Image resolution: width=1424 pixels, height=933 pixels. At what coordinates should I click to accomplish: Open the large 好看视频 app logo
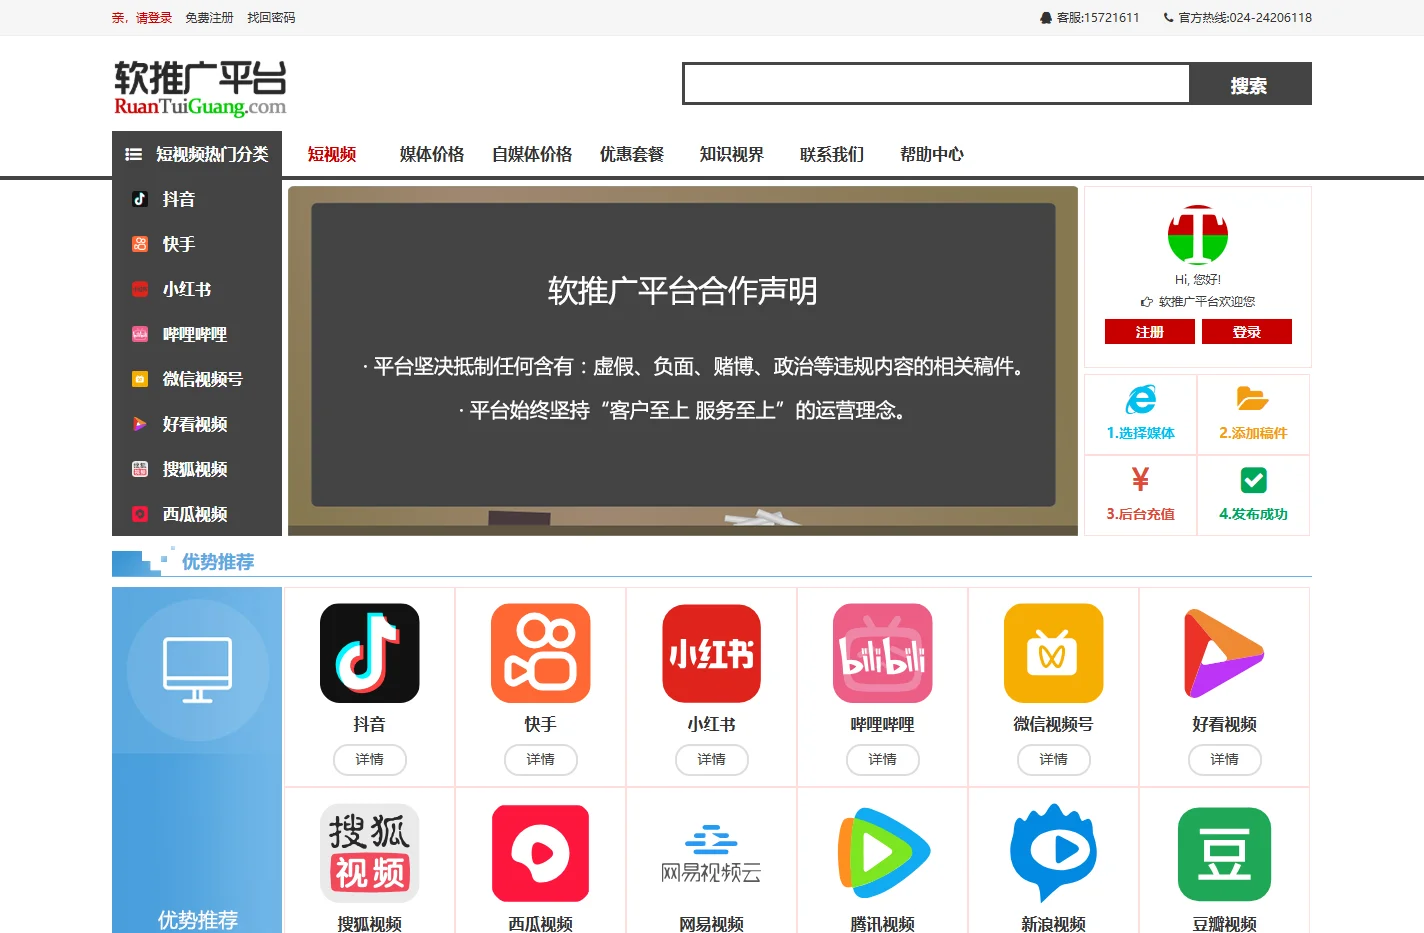pyautogui.click(x=1225, y=653)
